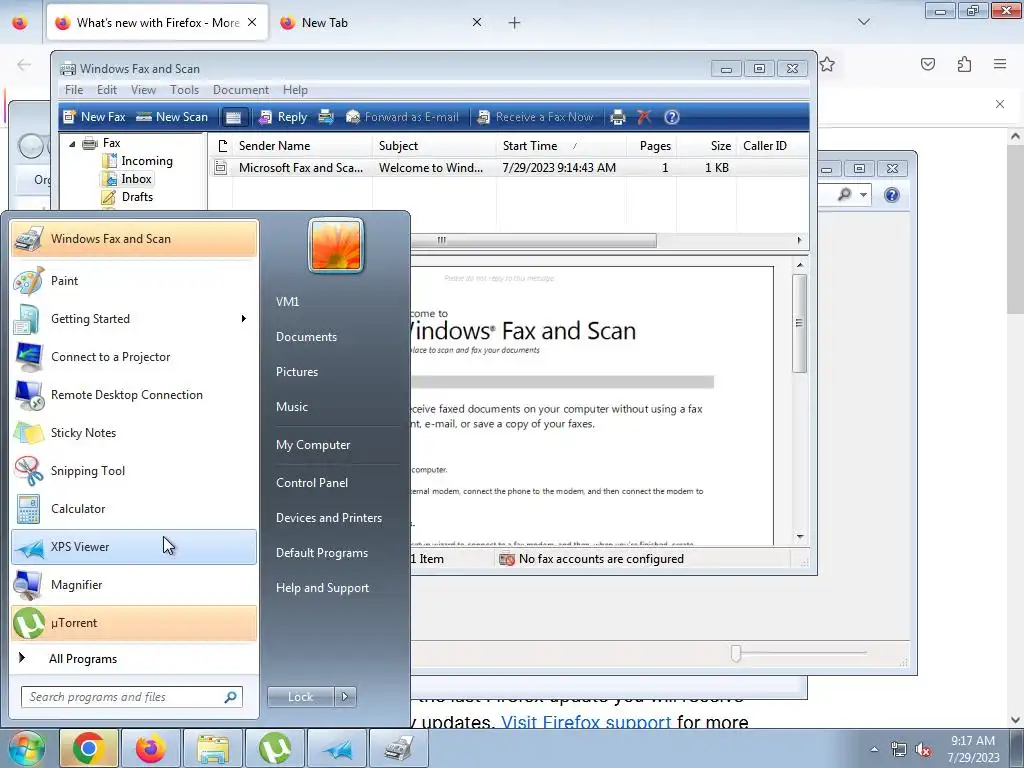
Task: Open Getting Started from the Start menu
Action: pyautogui.click(x=134, y=319)
